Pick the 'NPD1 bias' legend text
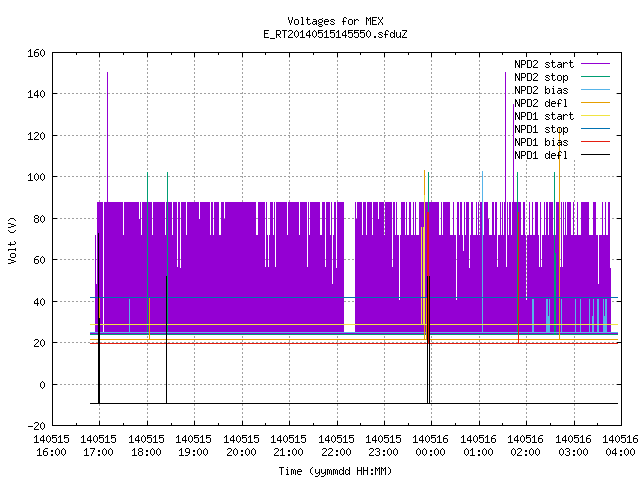This screenshot has height=480, width=640. click(x=541, y=142)
